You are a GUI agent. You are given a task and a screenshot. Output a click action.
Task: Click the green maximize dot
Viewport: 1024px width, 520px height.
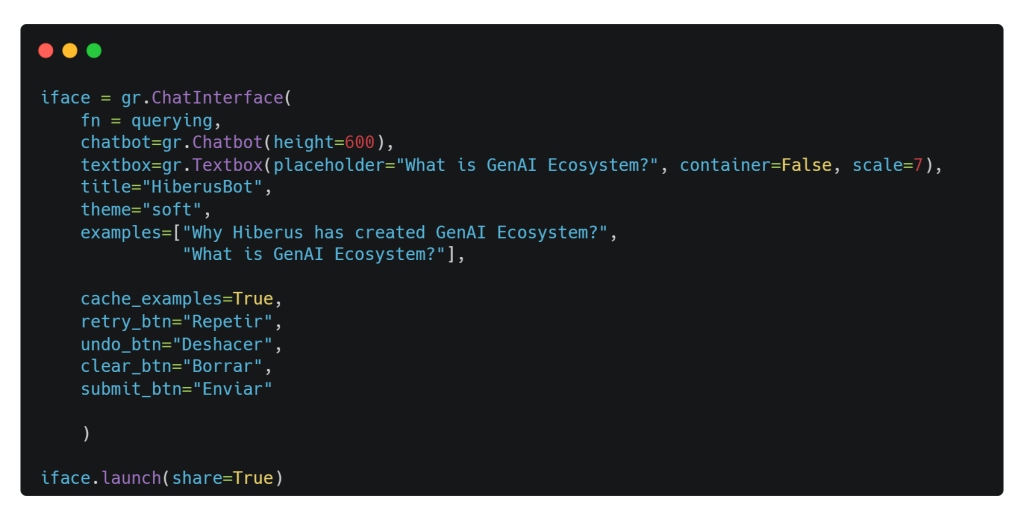(94, 50)
